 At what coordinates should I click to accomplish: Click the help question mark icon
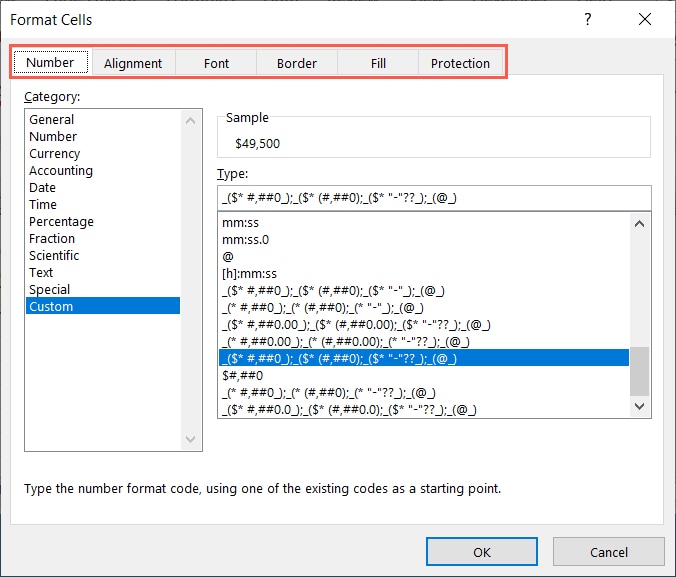[588, 19]
